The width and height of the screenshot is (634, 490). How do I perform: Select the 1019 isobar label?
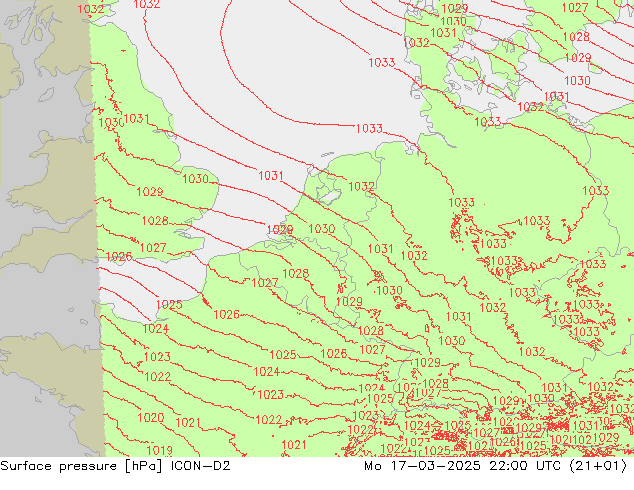159,450
